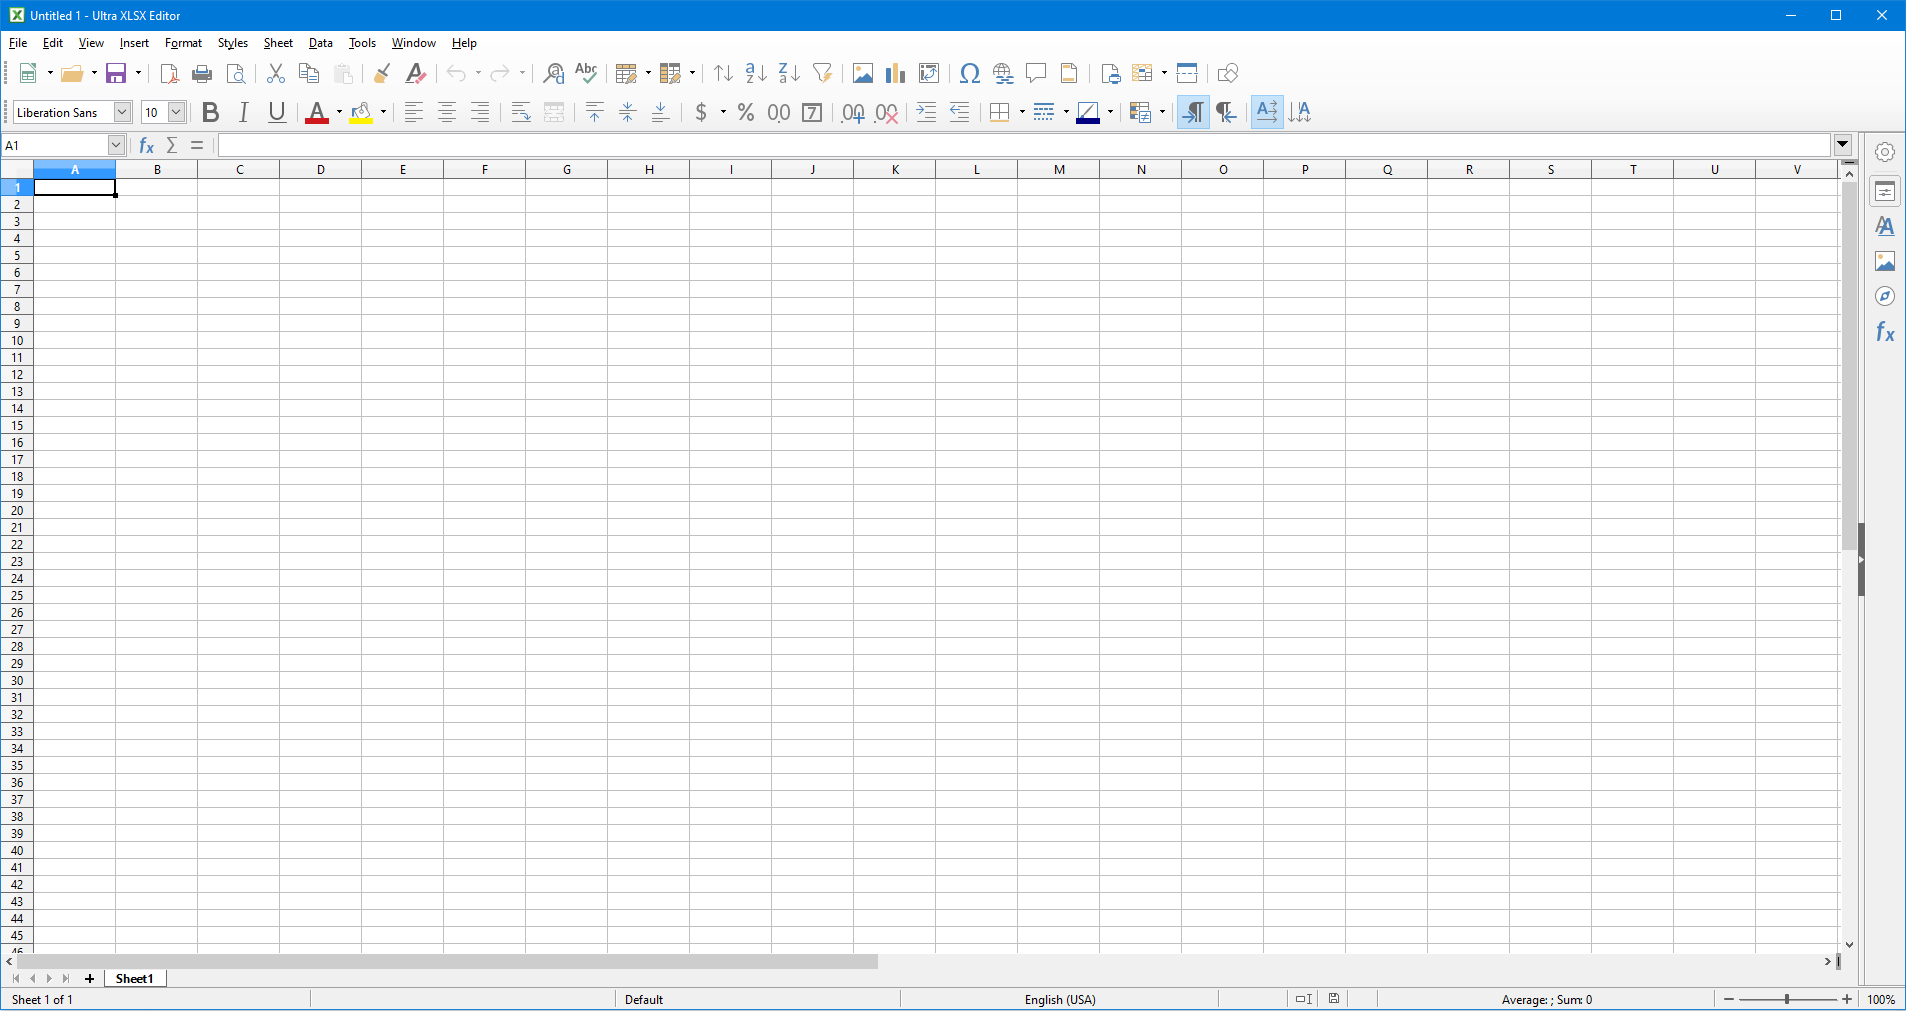Expand the Font Size dropdown
Image resolution: width=1906 pixels, height=1011 pixels.
tap(176, 112)
